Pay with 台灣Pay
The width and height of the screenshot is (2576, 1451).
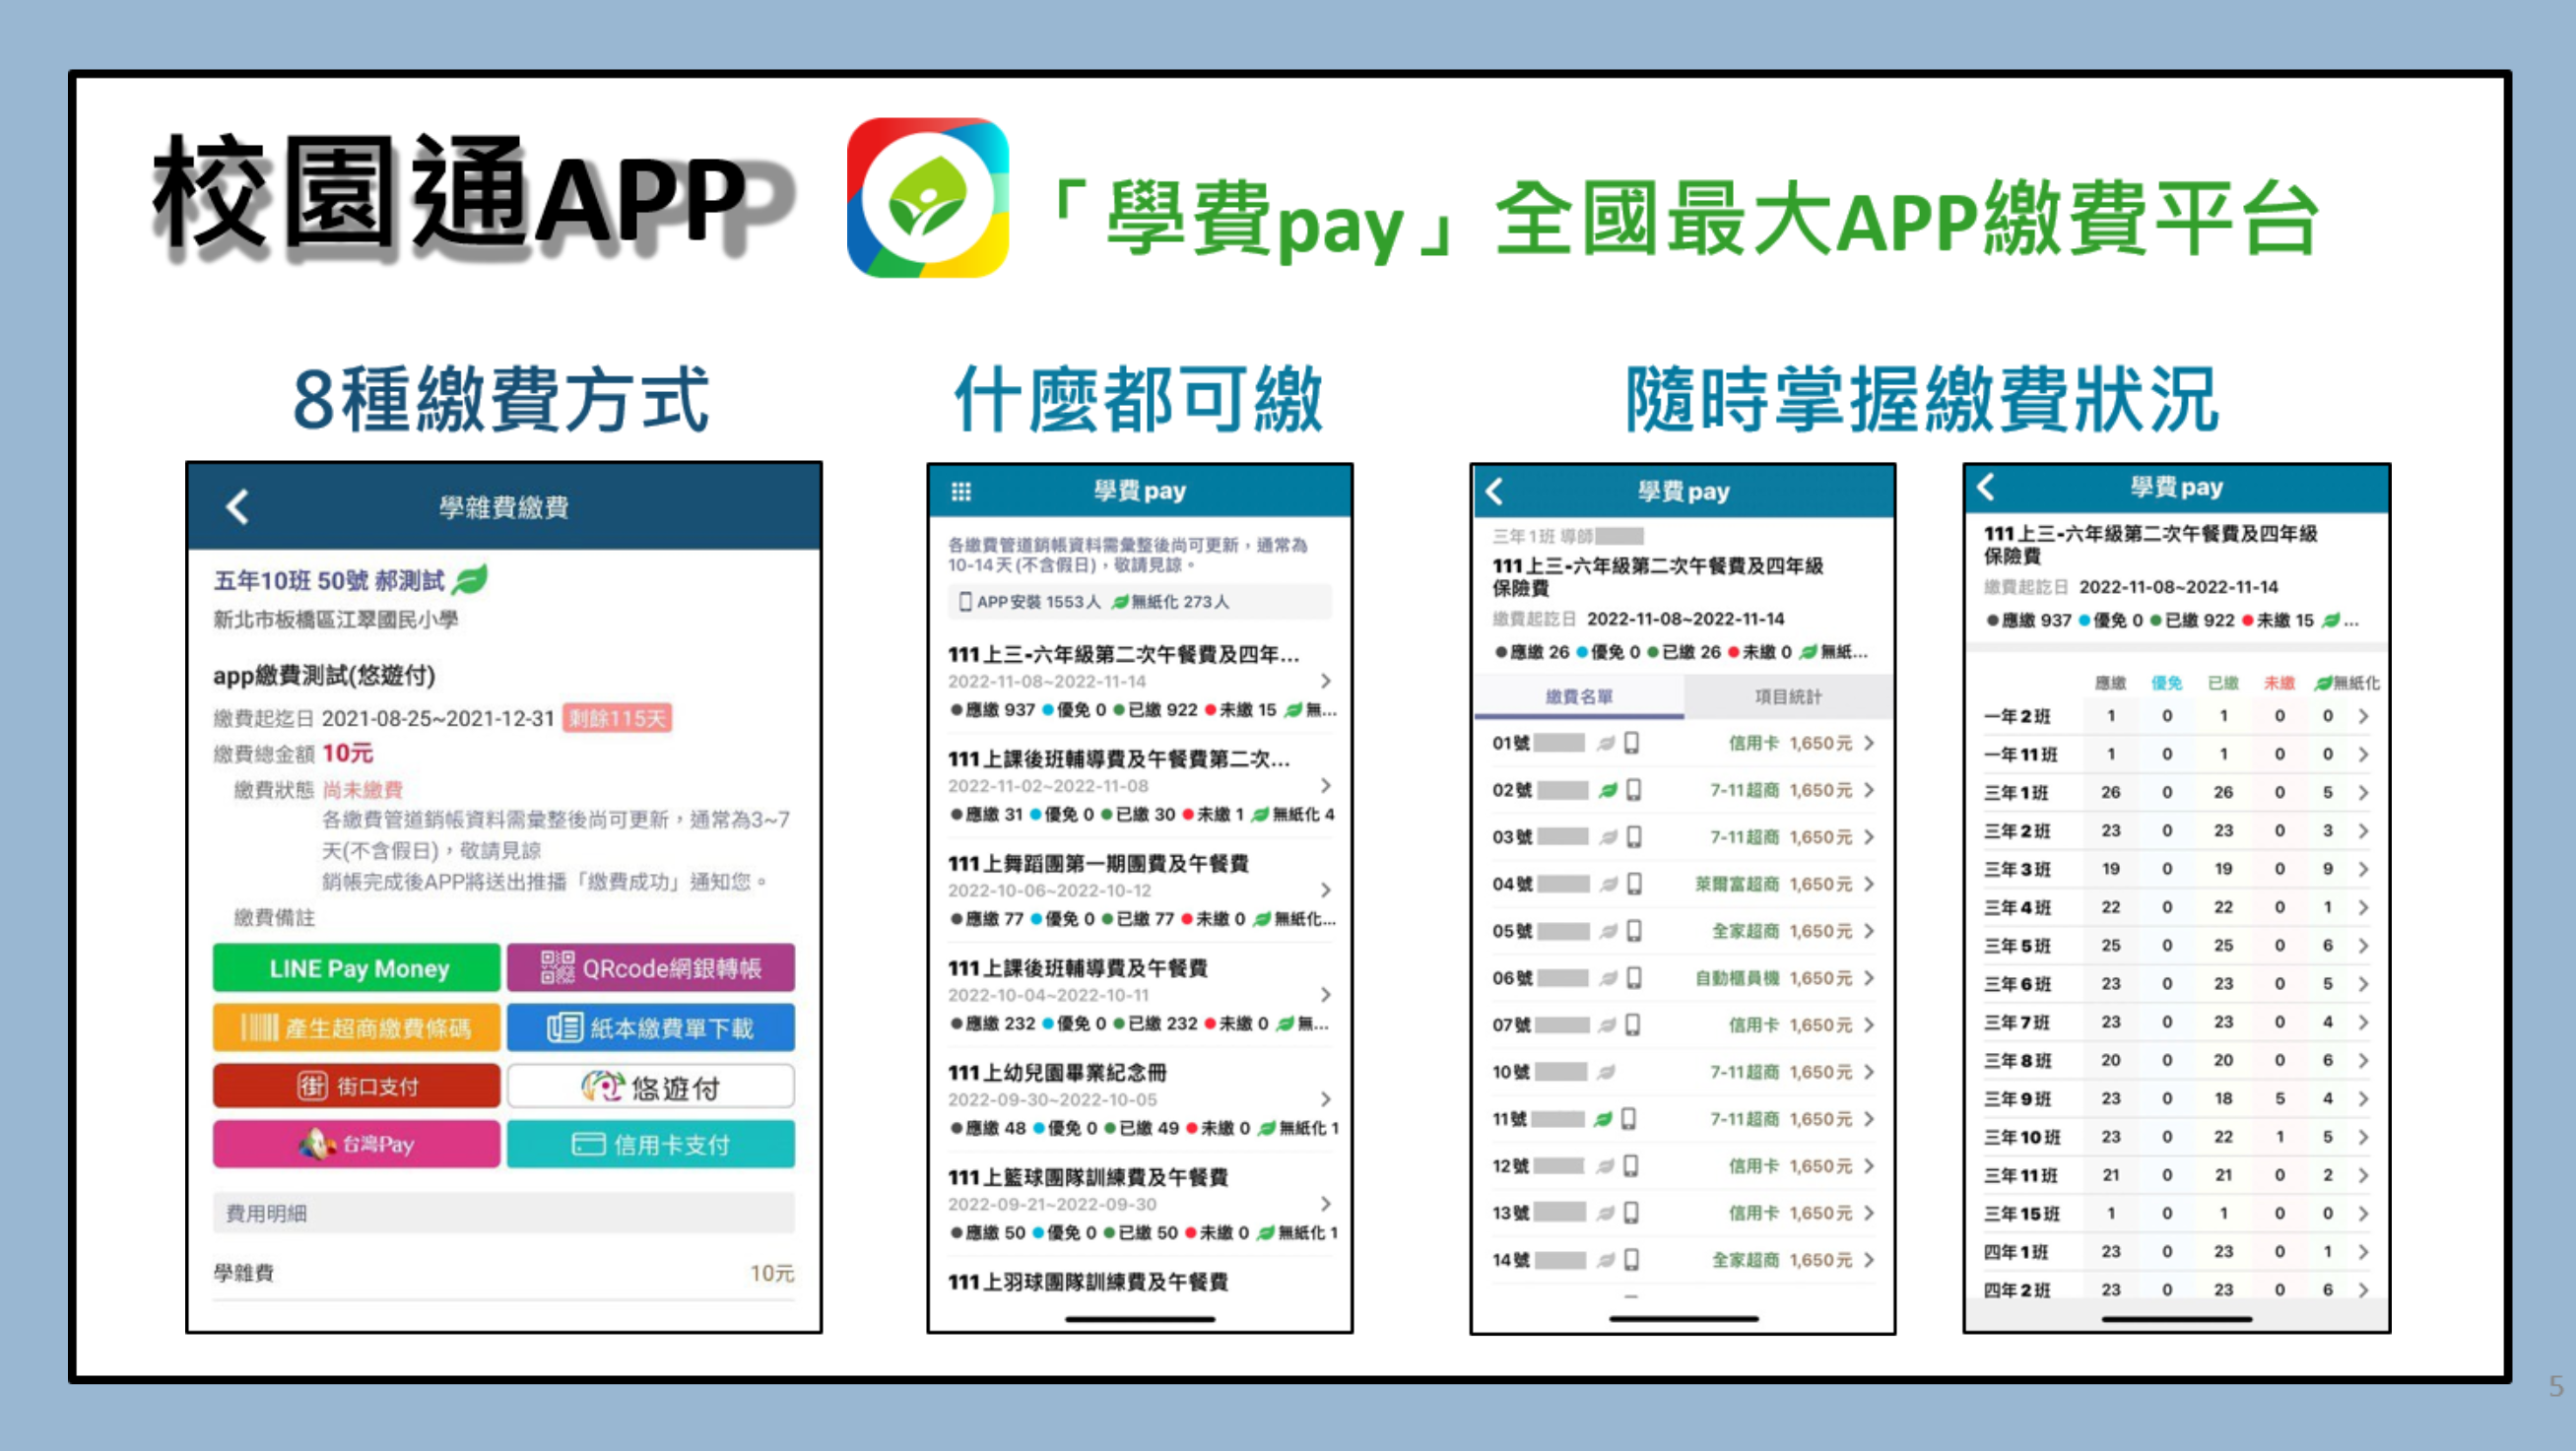point(356,1144)
